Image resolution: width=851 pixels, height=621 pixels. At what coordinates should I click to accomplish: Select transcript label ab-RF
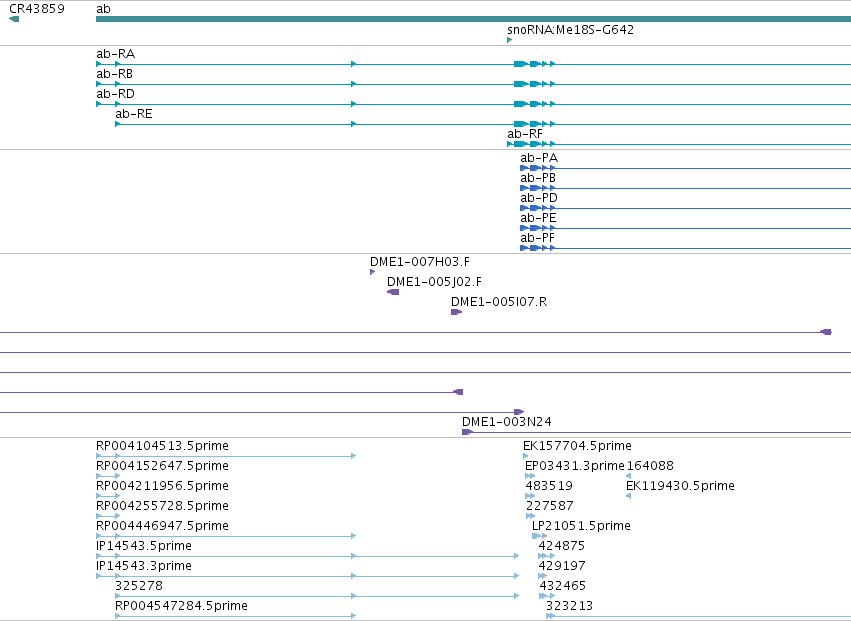coord(525,134)
